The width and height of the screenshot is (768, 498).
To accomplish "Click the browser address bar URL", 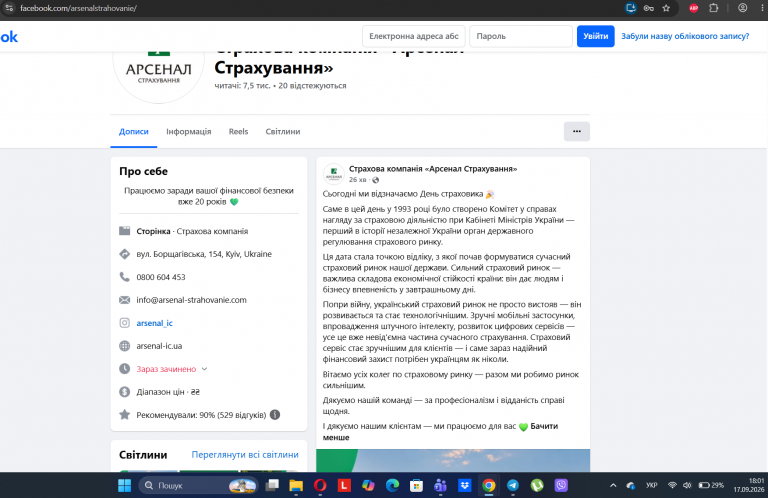I will (78, 8).
